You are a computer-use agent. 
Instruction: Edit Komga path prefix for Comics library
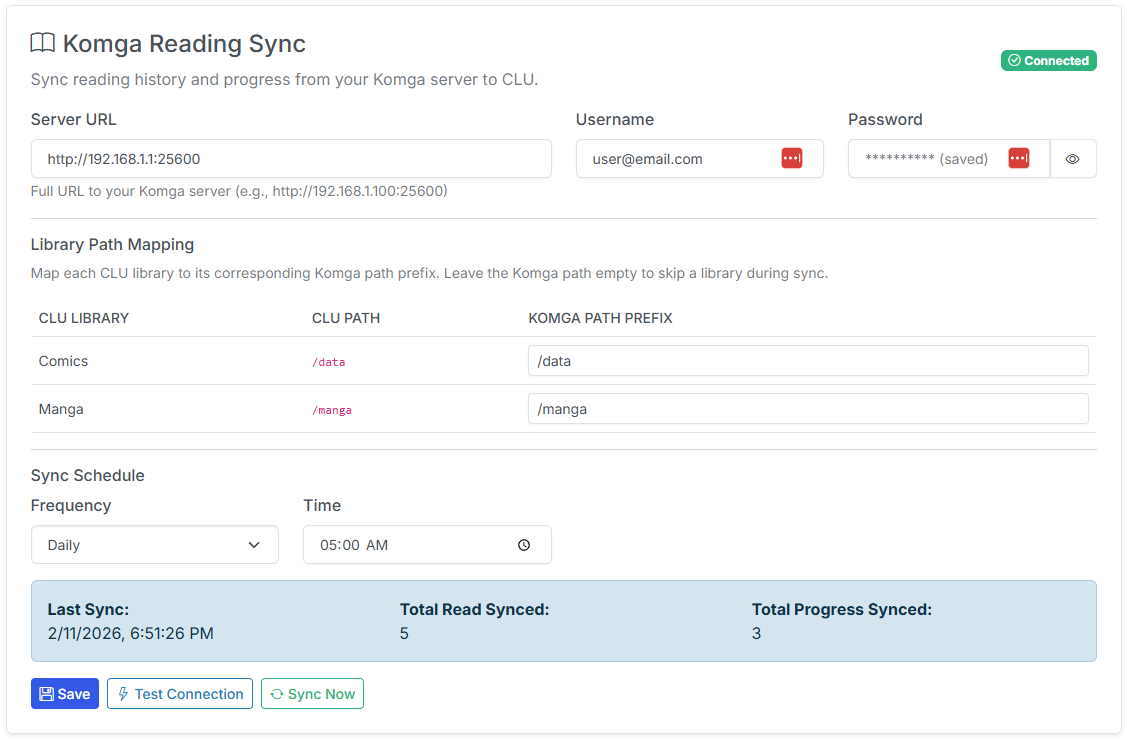(807, 361)
